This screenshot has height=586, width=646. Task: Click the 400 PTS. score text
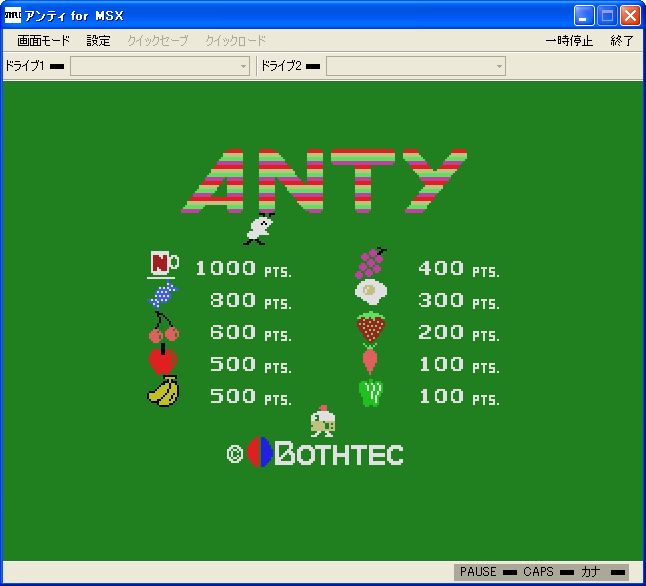[459, 269]
